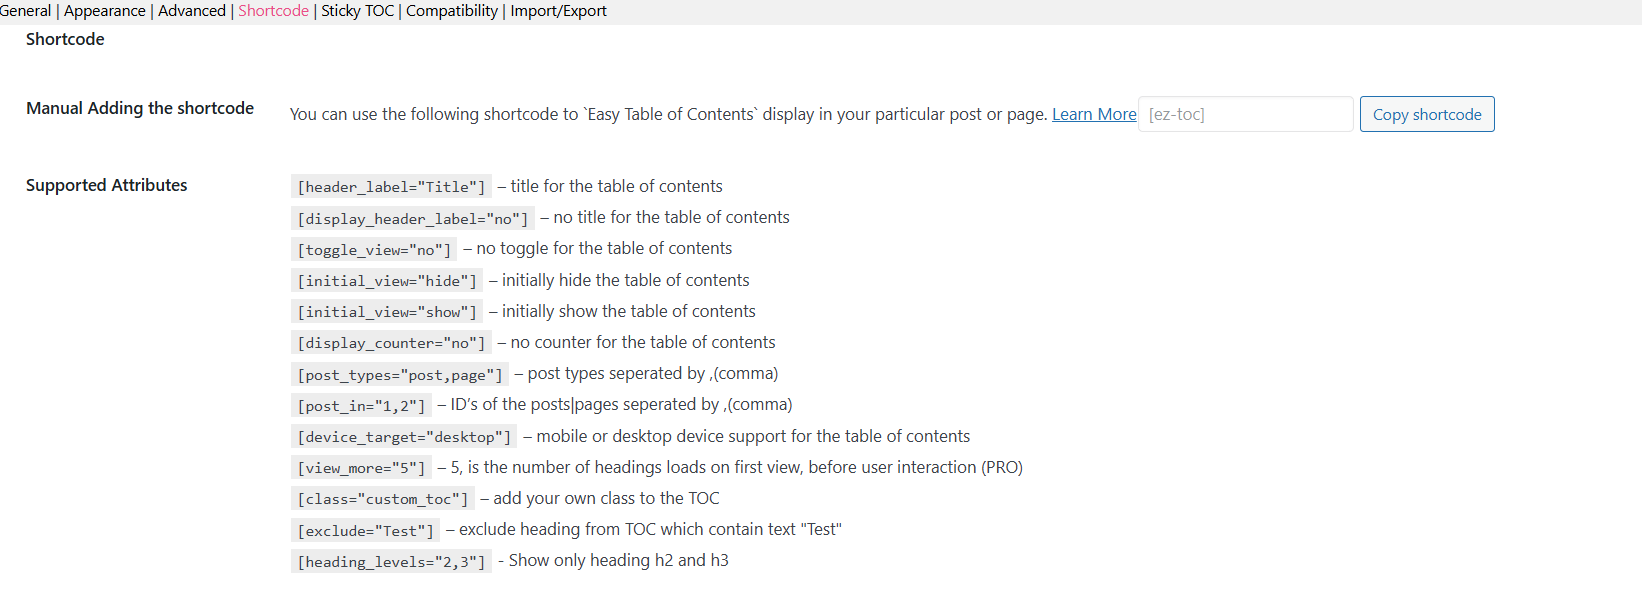1642x596 pixels.
Task: Click the header_label="Title" attribute code
Action: 391,187
